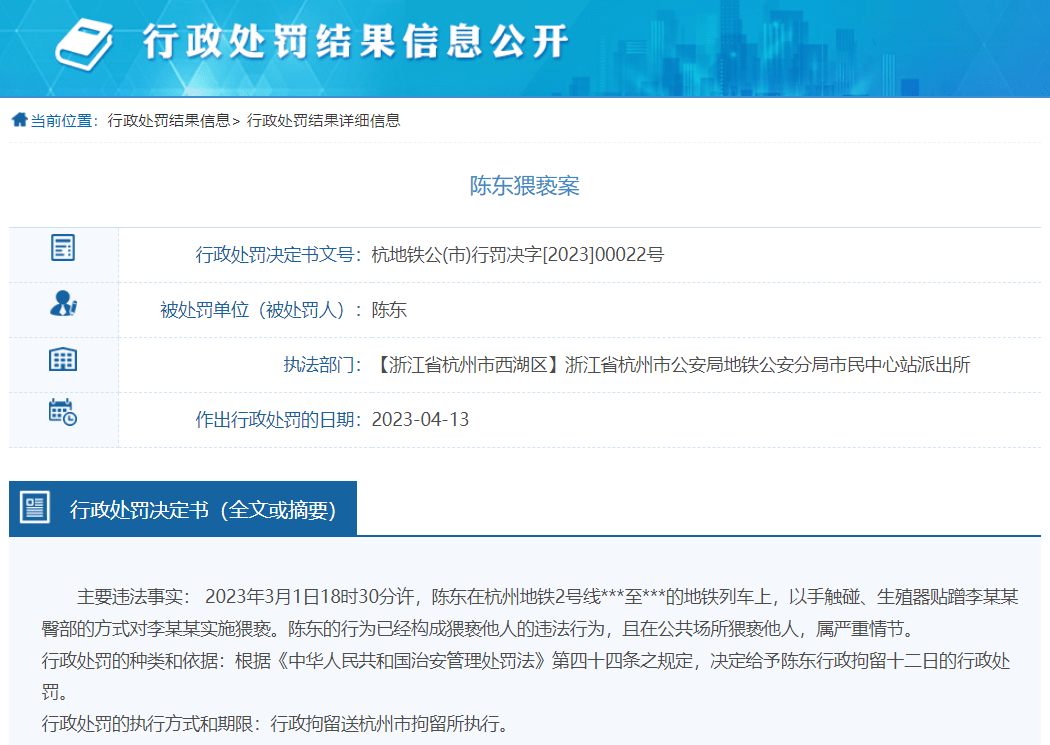The width and height of the screenshot is (1050, 745).
Task: Click the punished person value 陈东
Action: (389, 310)
